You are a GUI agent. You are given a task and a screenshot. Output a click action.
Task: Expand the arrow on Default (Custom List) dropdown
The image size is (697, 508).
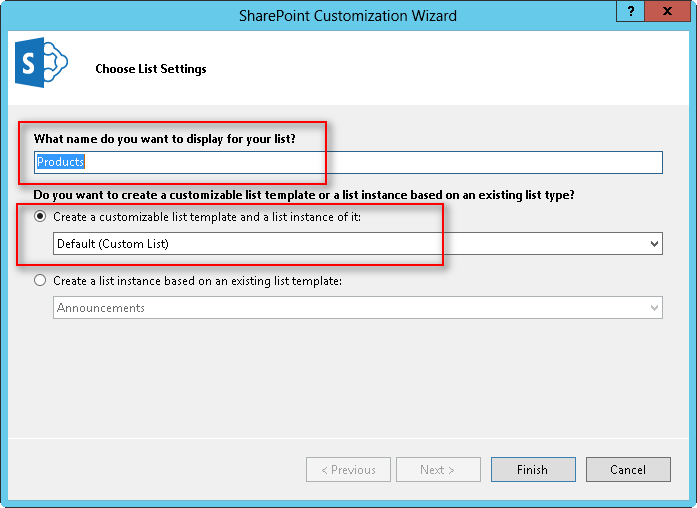[654, 243]
